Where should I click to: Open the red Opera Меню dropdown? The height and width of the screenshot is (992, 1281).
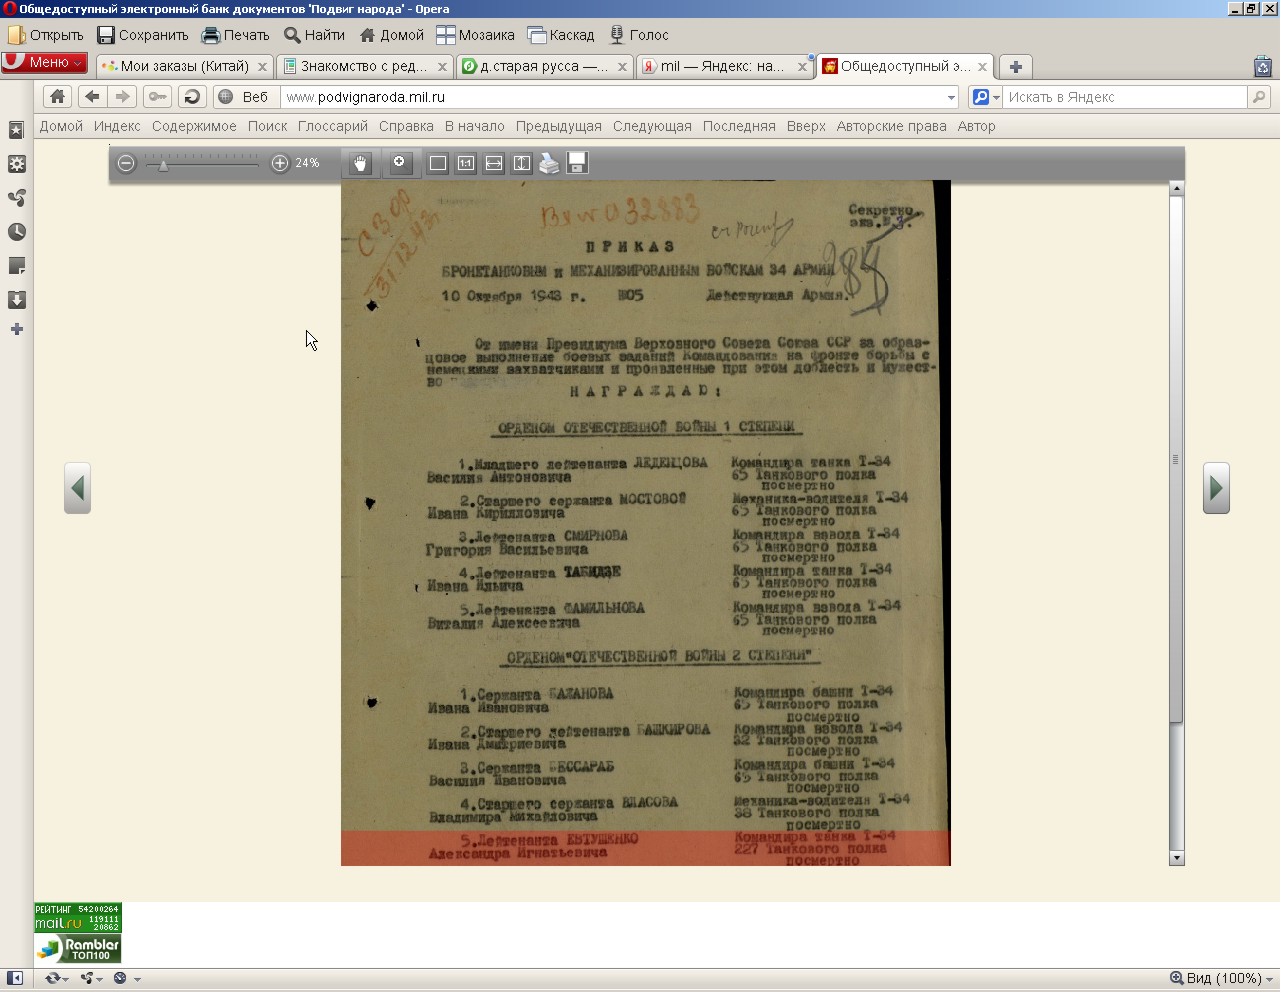click(45, 62)
